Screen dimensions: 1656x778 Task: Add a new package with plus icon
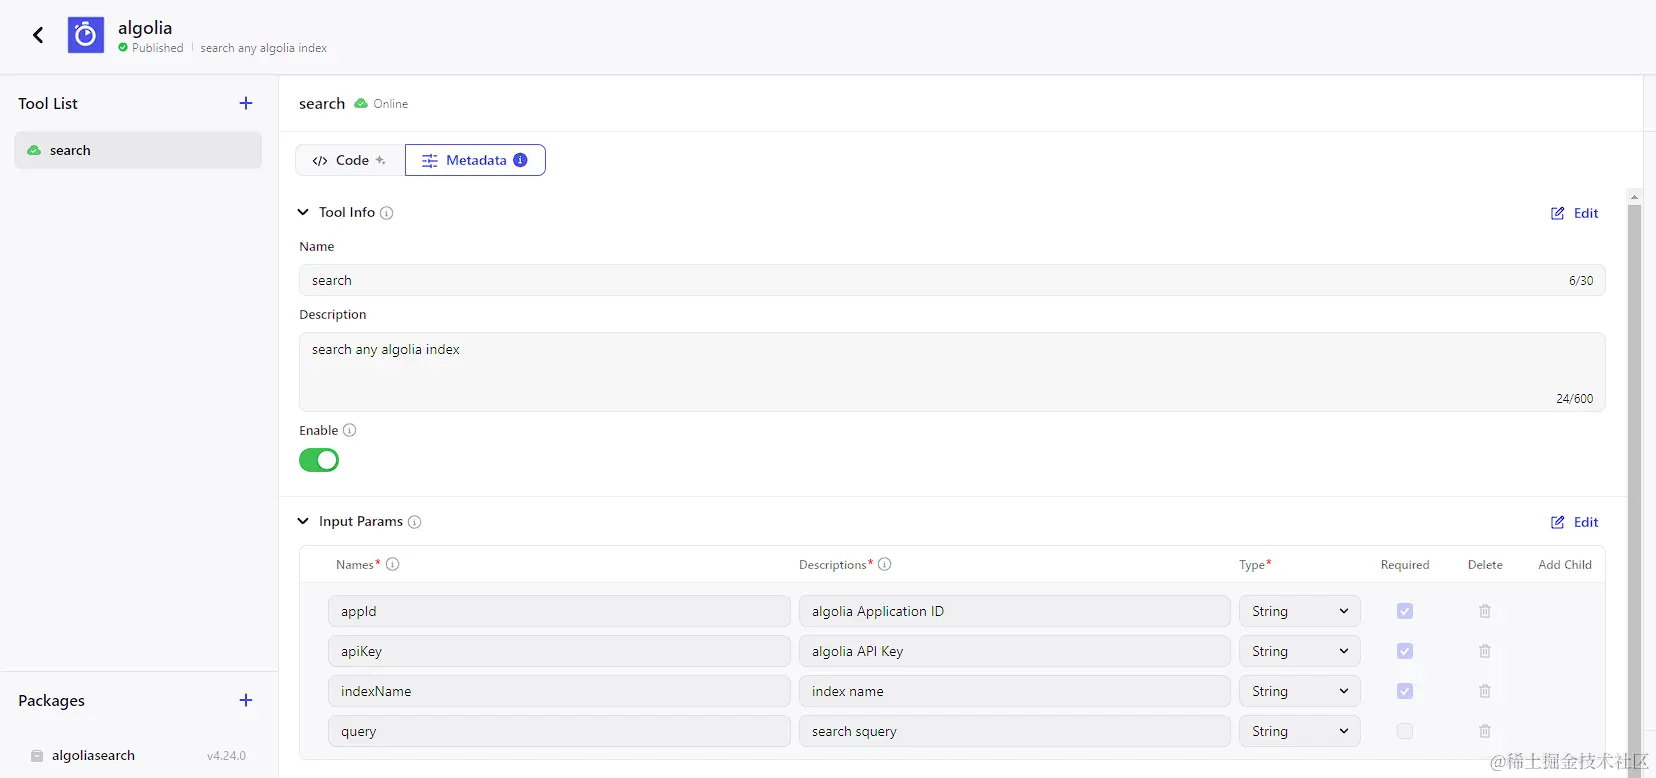tap(246, 700)
